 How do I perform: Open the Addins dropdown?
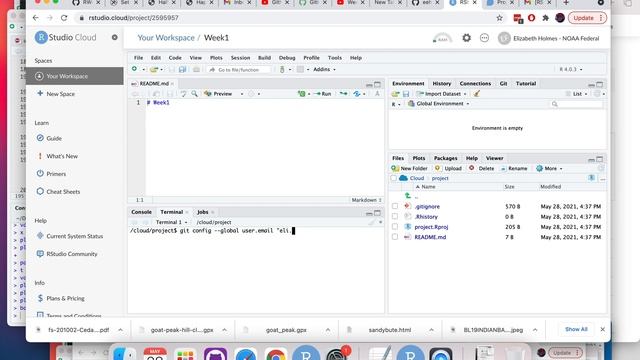click(x=324, y=70)
